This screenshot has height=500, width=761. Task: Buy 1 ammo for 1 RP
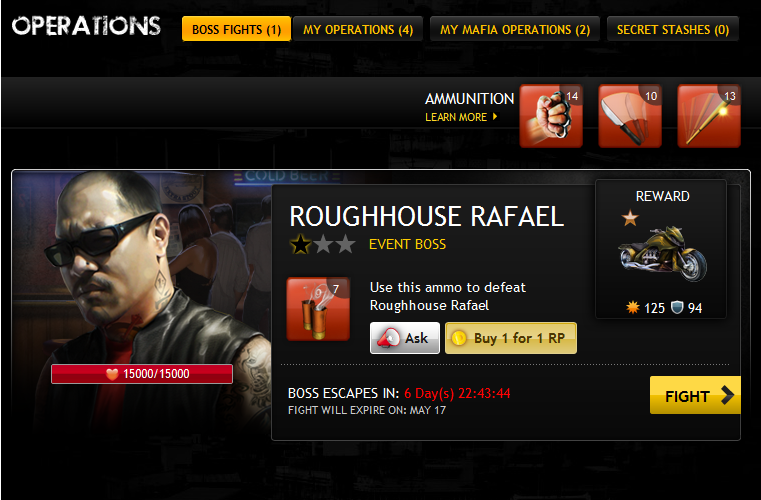[x=511, y=338]
